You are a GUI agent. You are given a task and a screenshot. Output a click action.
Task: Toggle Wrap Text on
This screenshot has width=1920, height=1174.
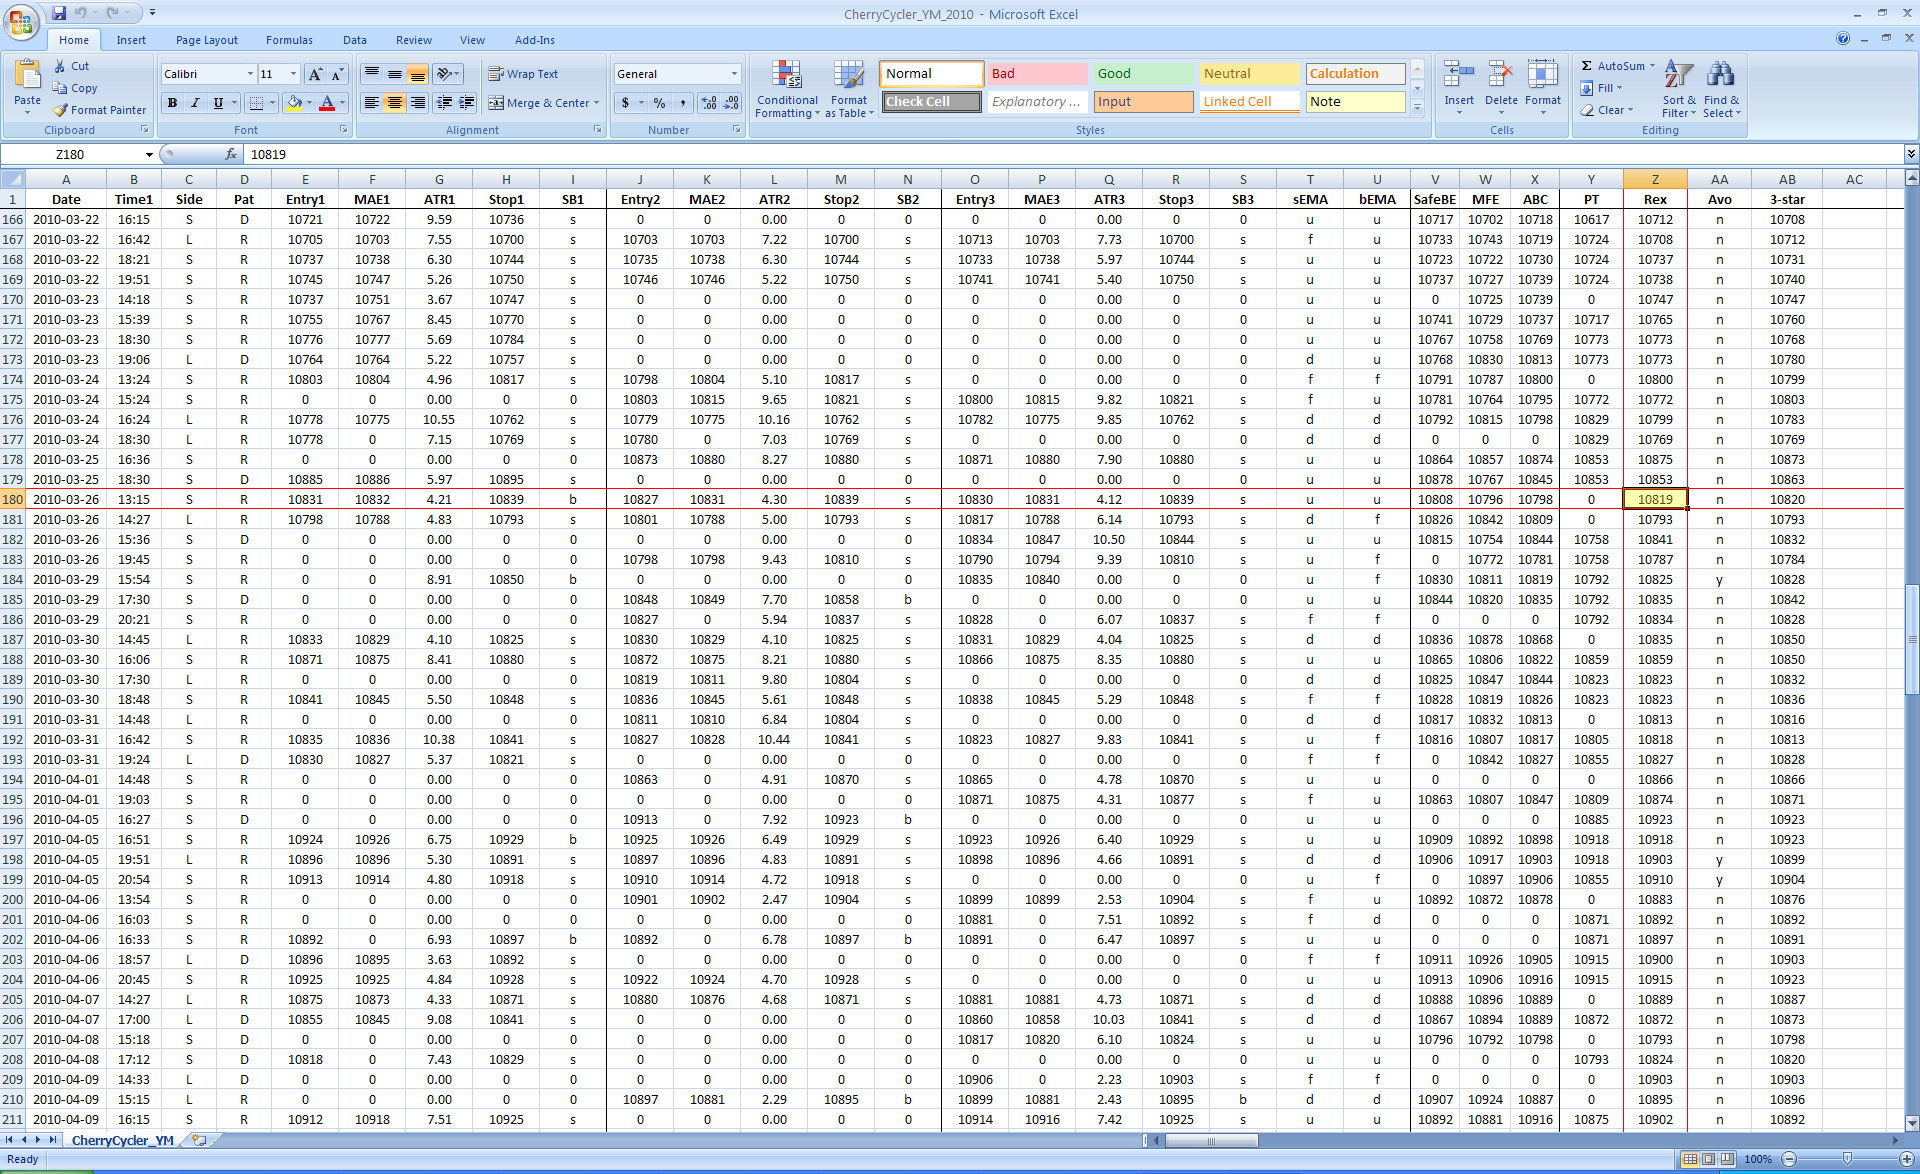click(523, 74)
